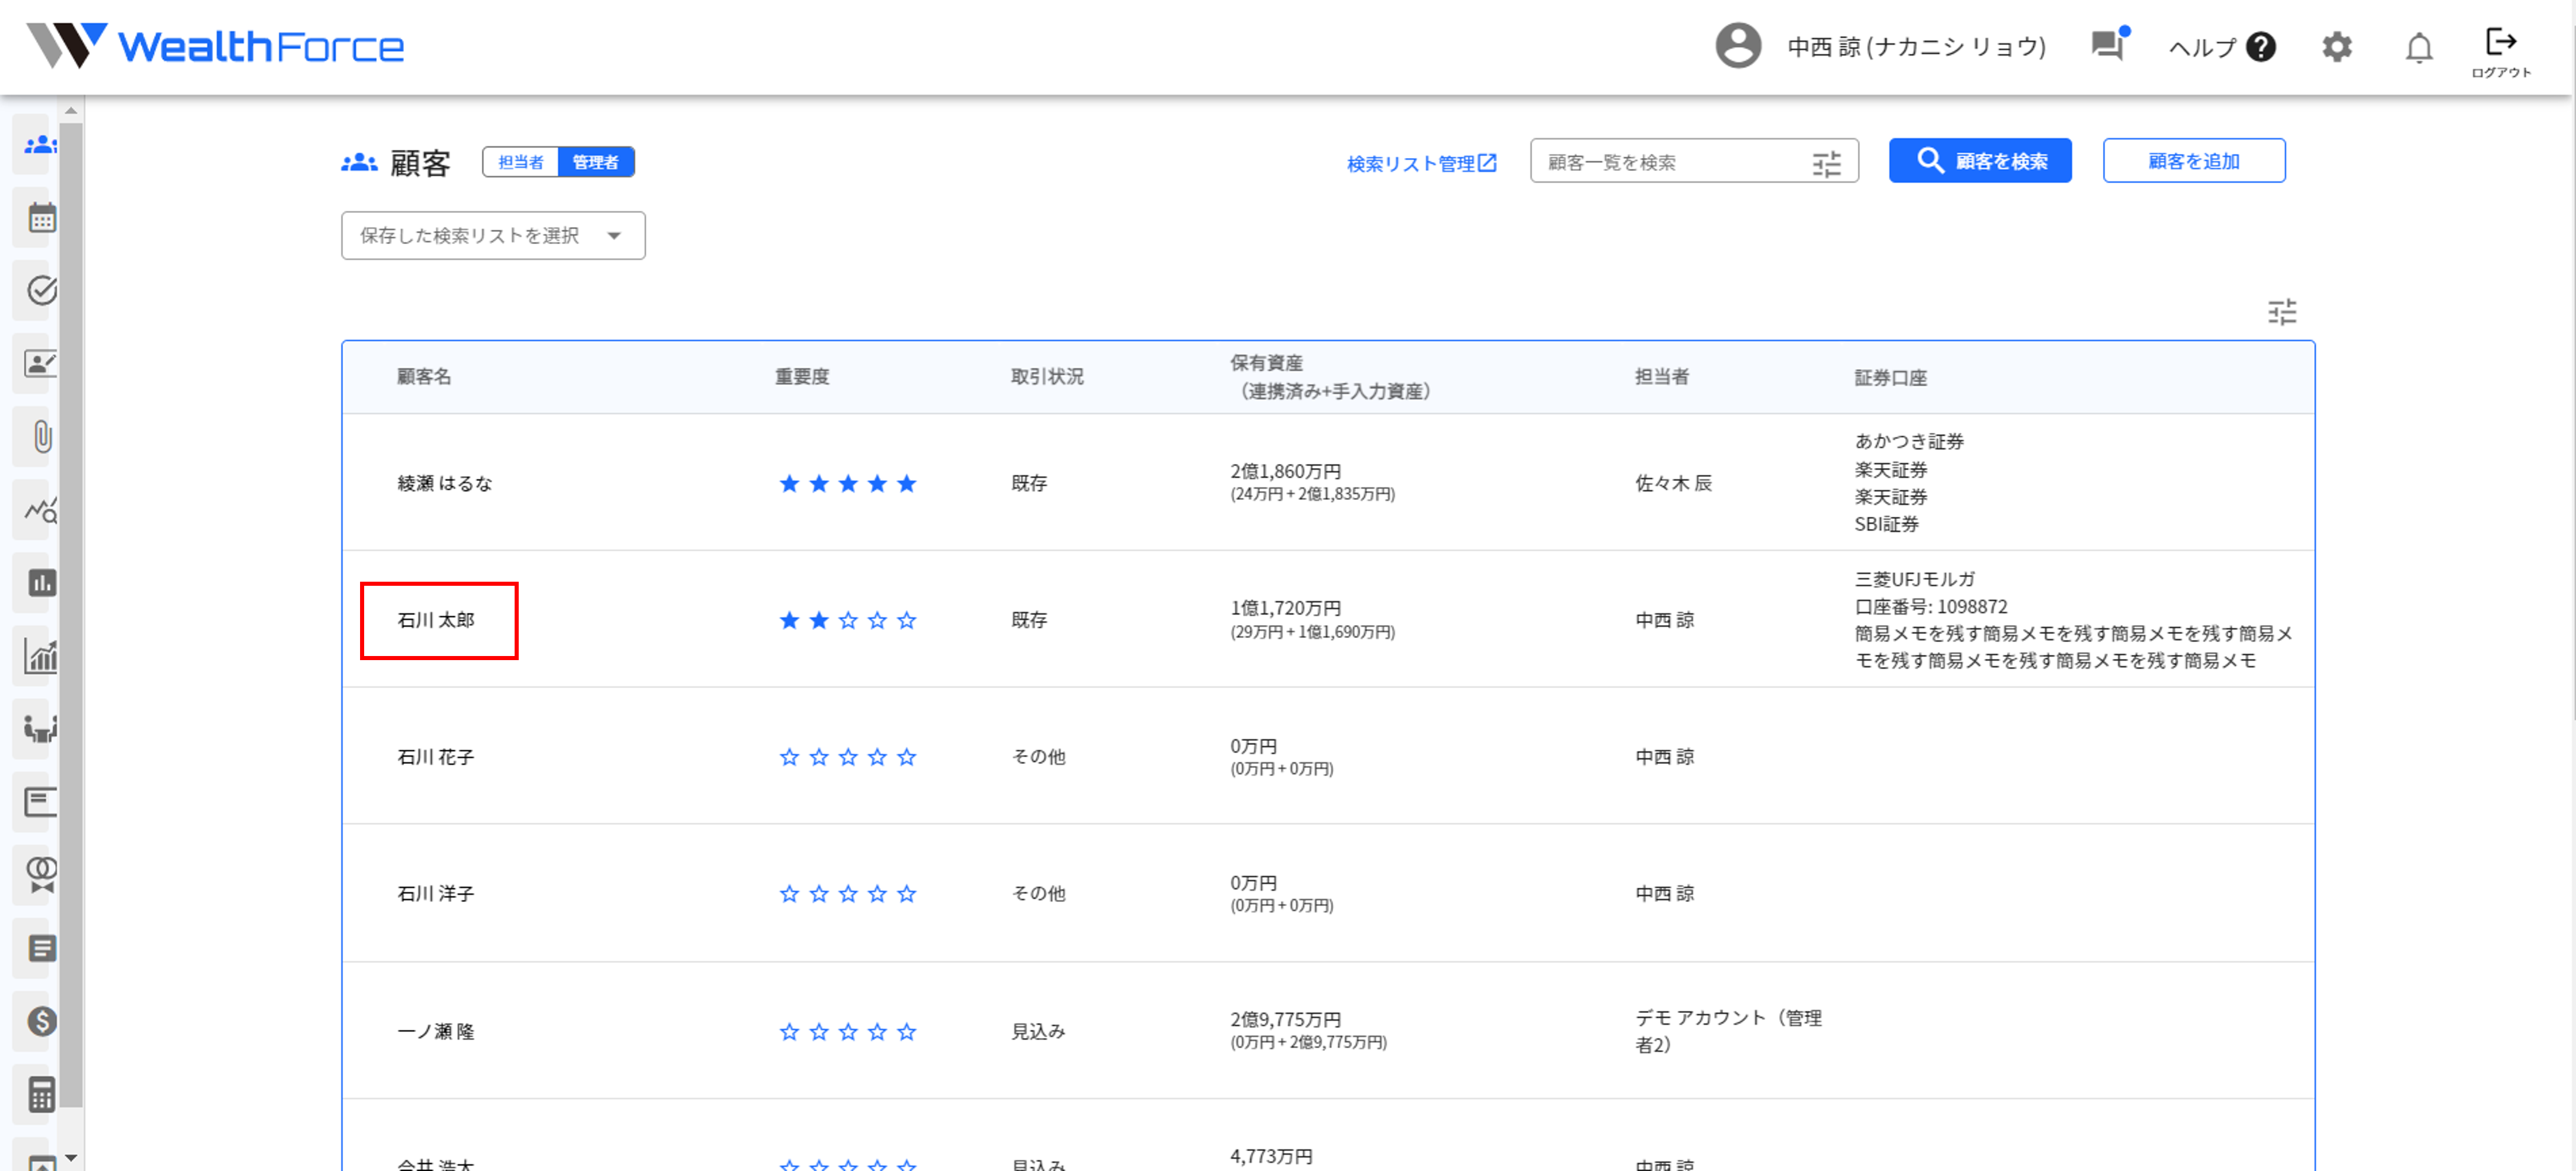
Task: Open the notifications bell icon
Action: pos(2418,48)
